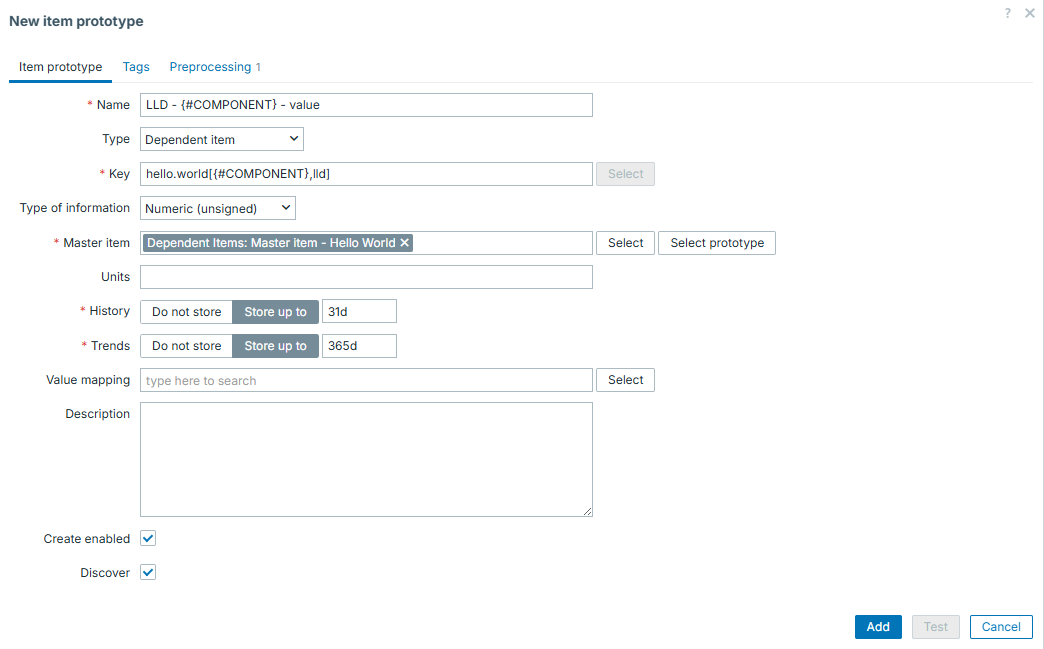Click Select next to Value mapping

click(624, 380)
